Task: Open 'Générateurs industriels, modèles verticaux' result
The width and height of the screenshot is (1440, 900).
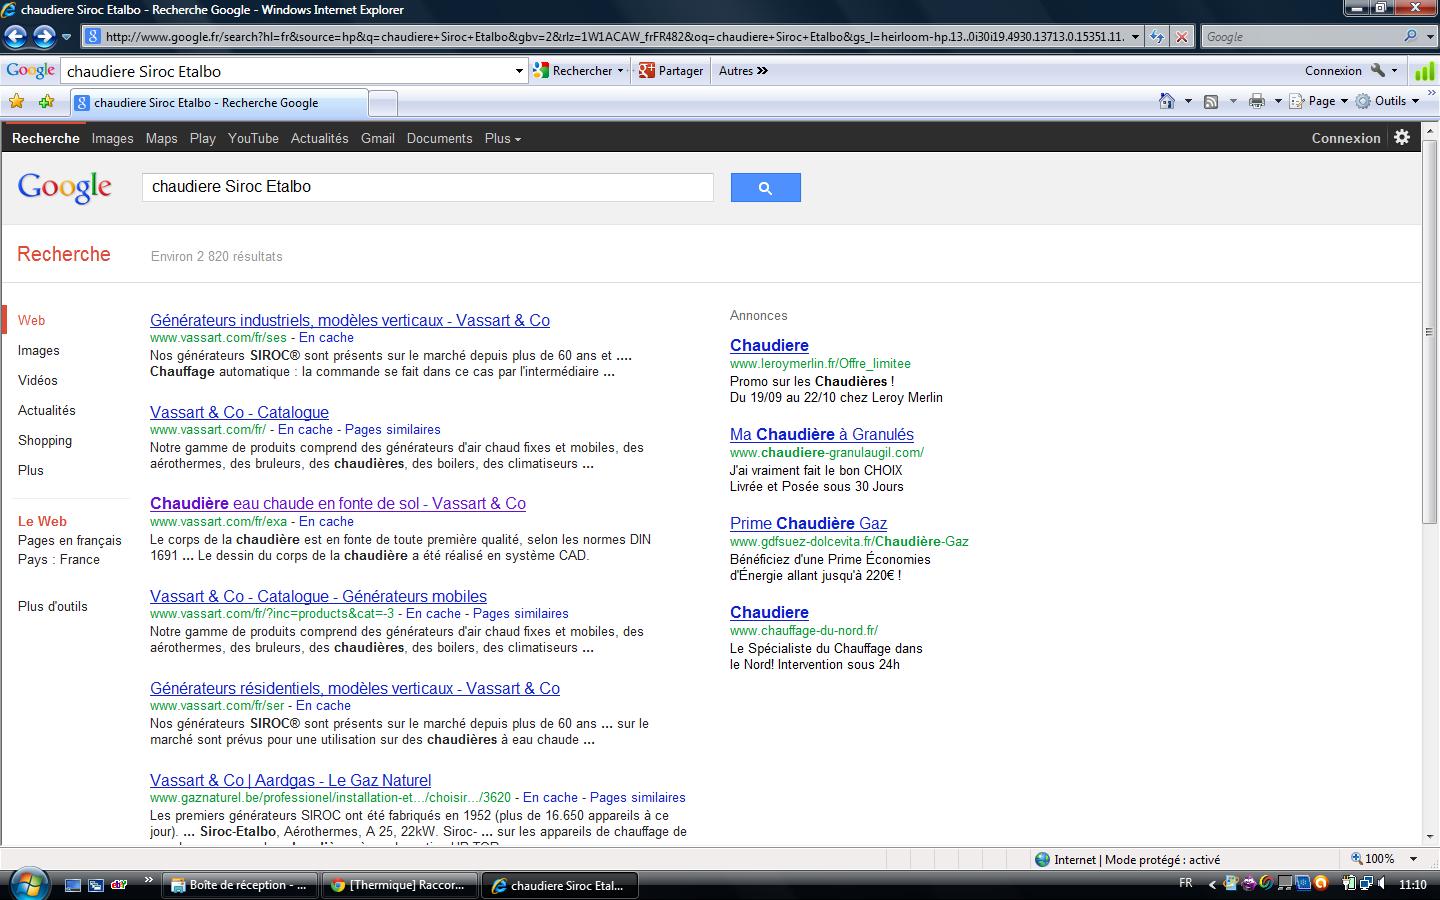Action: (350, 321)
